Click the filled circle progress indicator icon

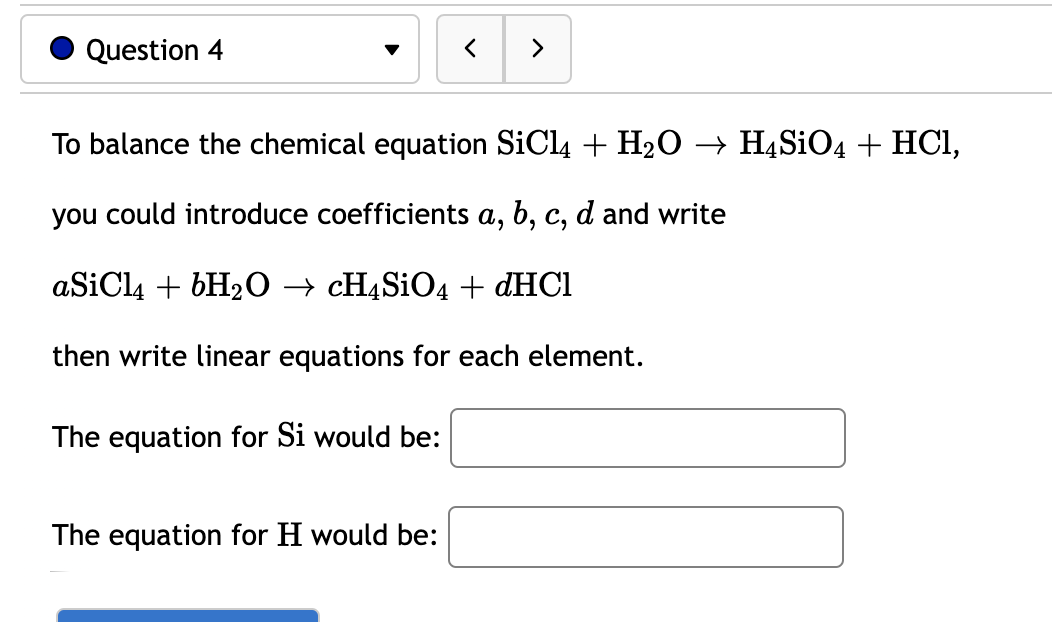pos(63,49)
